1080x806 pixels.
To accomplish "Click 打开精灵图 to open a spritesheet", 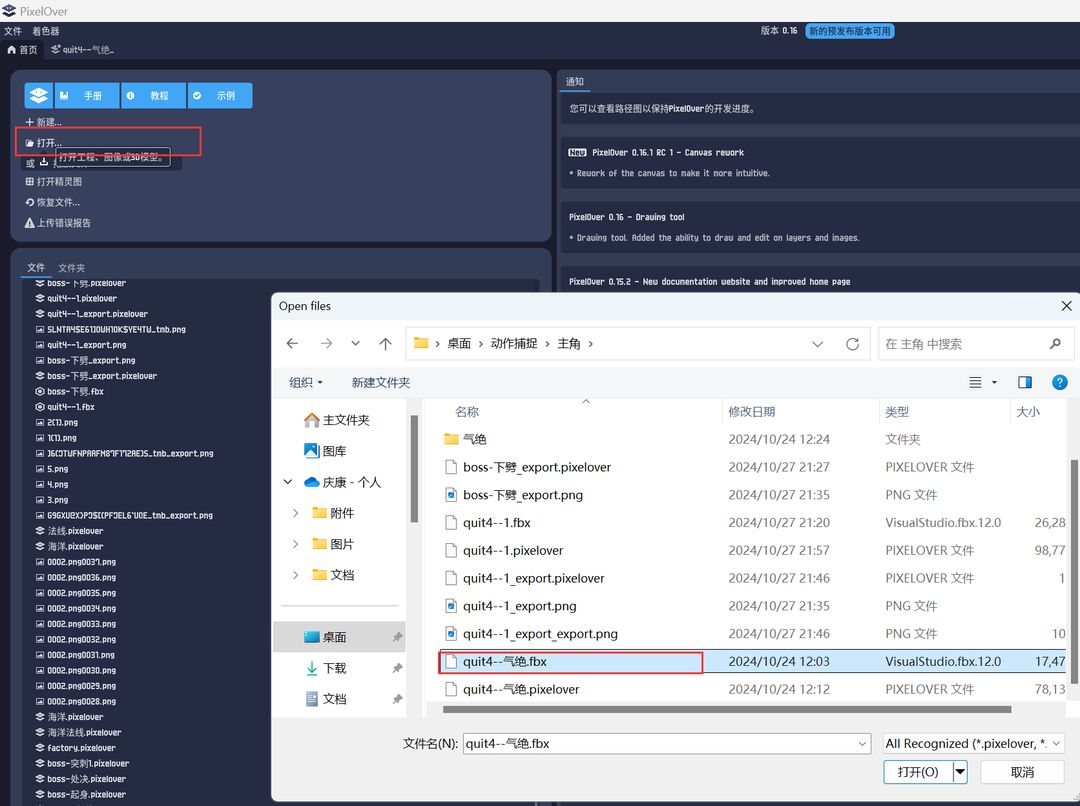I will [x=54, y=182].
